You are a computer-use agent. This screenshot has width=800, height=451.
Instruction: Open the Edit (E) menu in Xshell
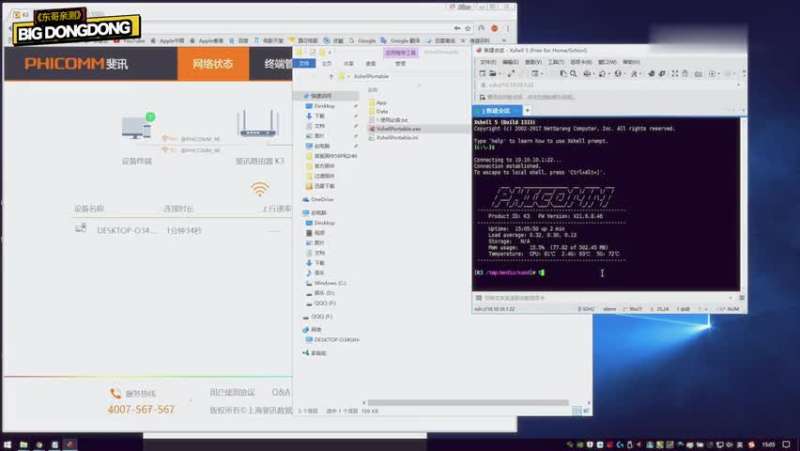pyautogui.click(x=510, y=62)
